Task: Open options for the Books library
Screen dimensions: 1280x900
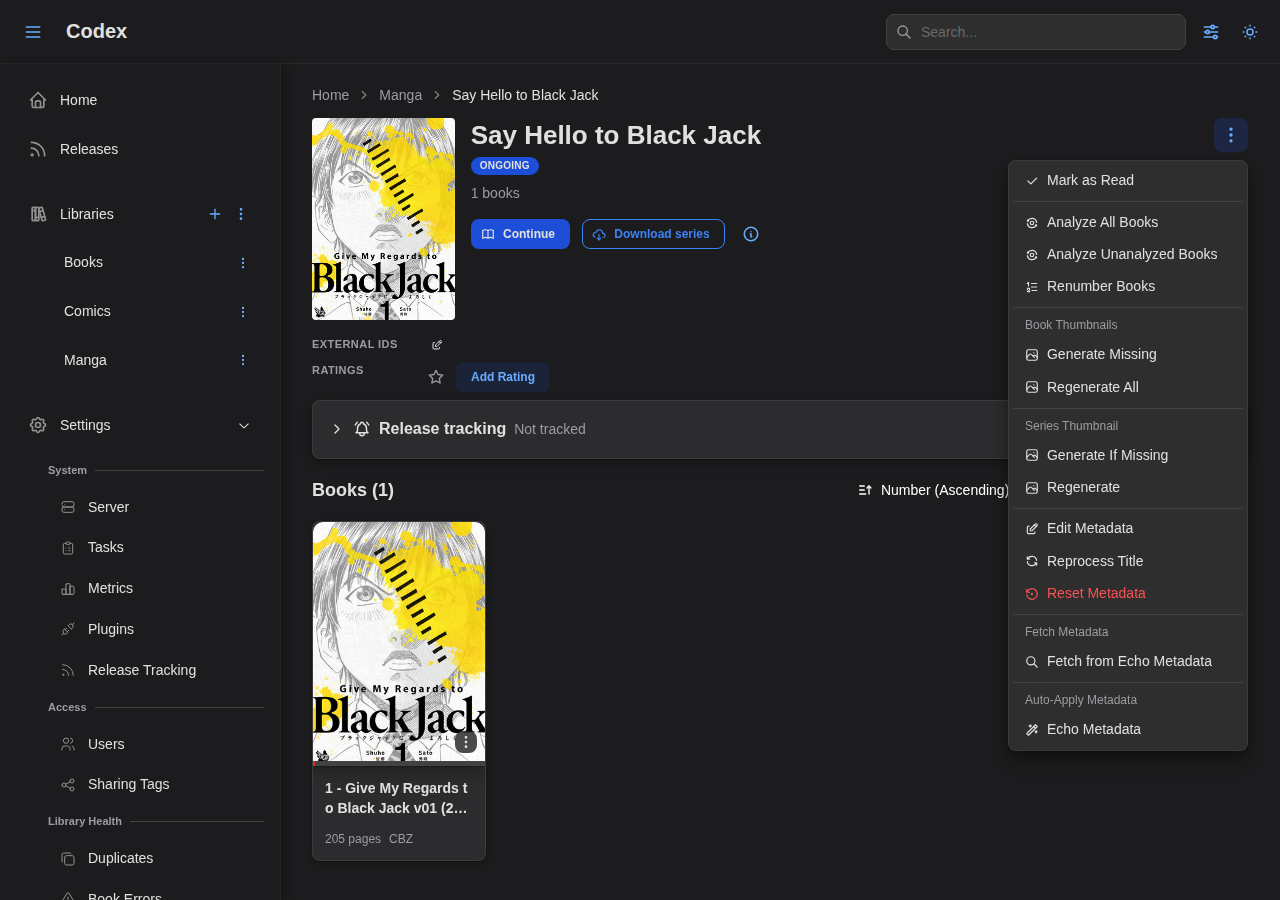Action: point(242,263)
